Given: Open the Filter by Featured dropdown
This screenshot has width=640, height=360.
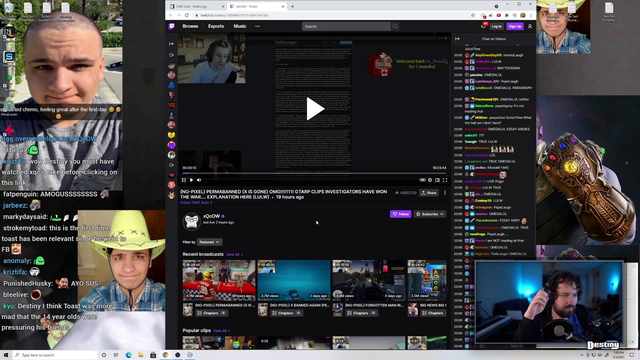Looking at the screenshot, I should pos(210,242).
